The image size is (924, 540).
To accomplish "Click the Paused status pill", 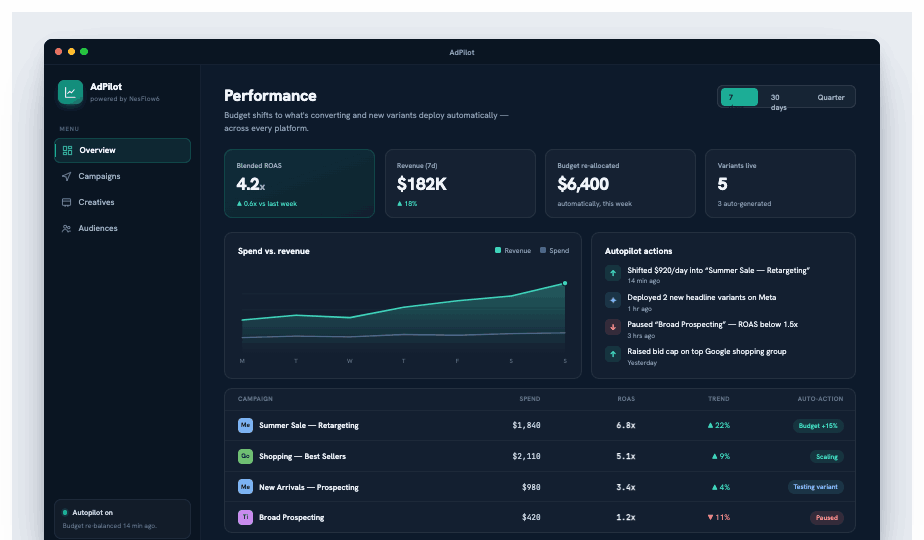I will coord(827,518).
